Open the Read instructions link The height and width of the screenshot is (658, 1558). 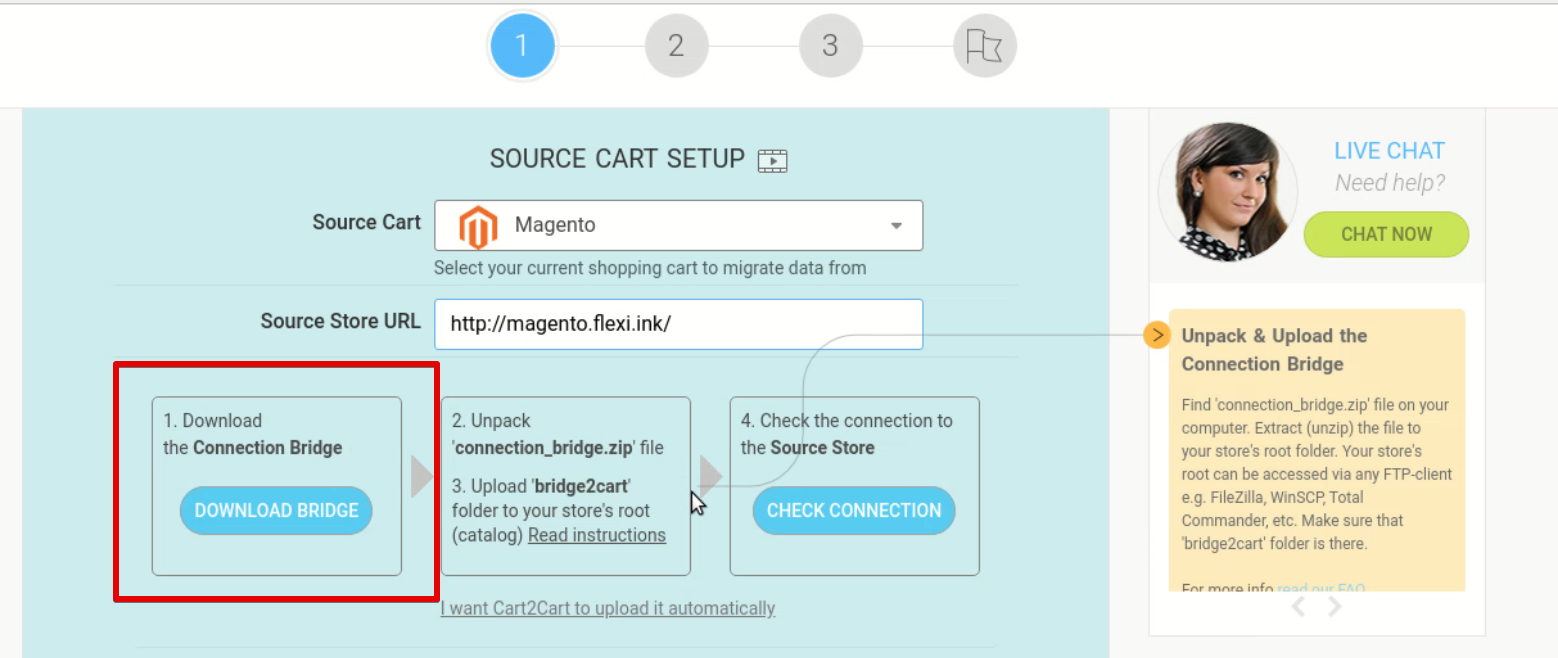point(597,535)
